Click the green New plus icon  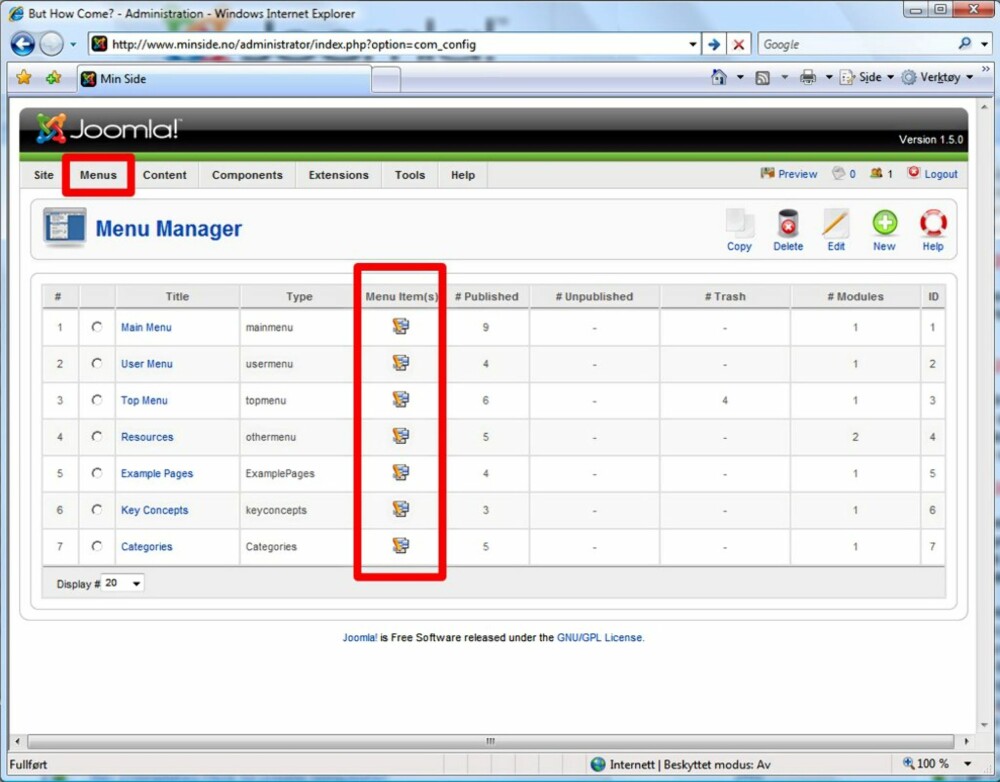tap(885, 223)
